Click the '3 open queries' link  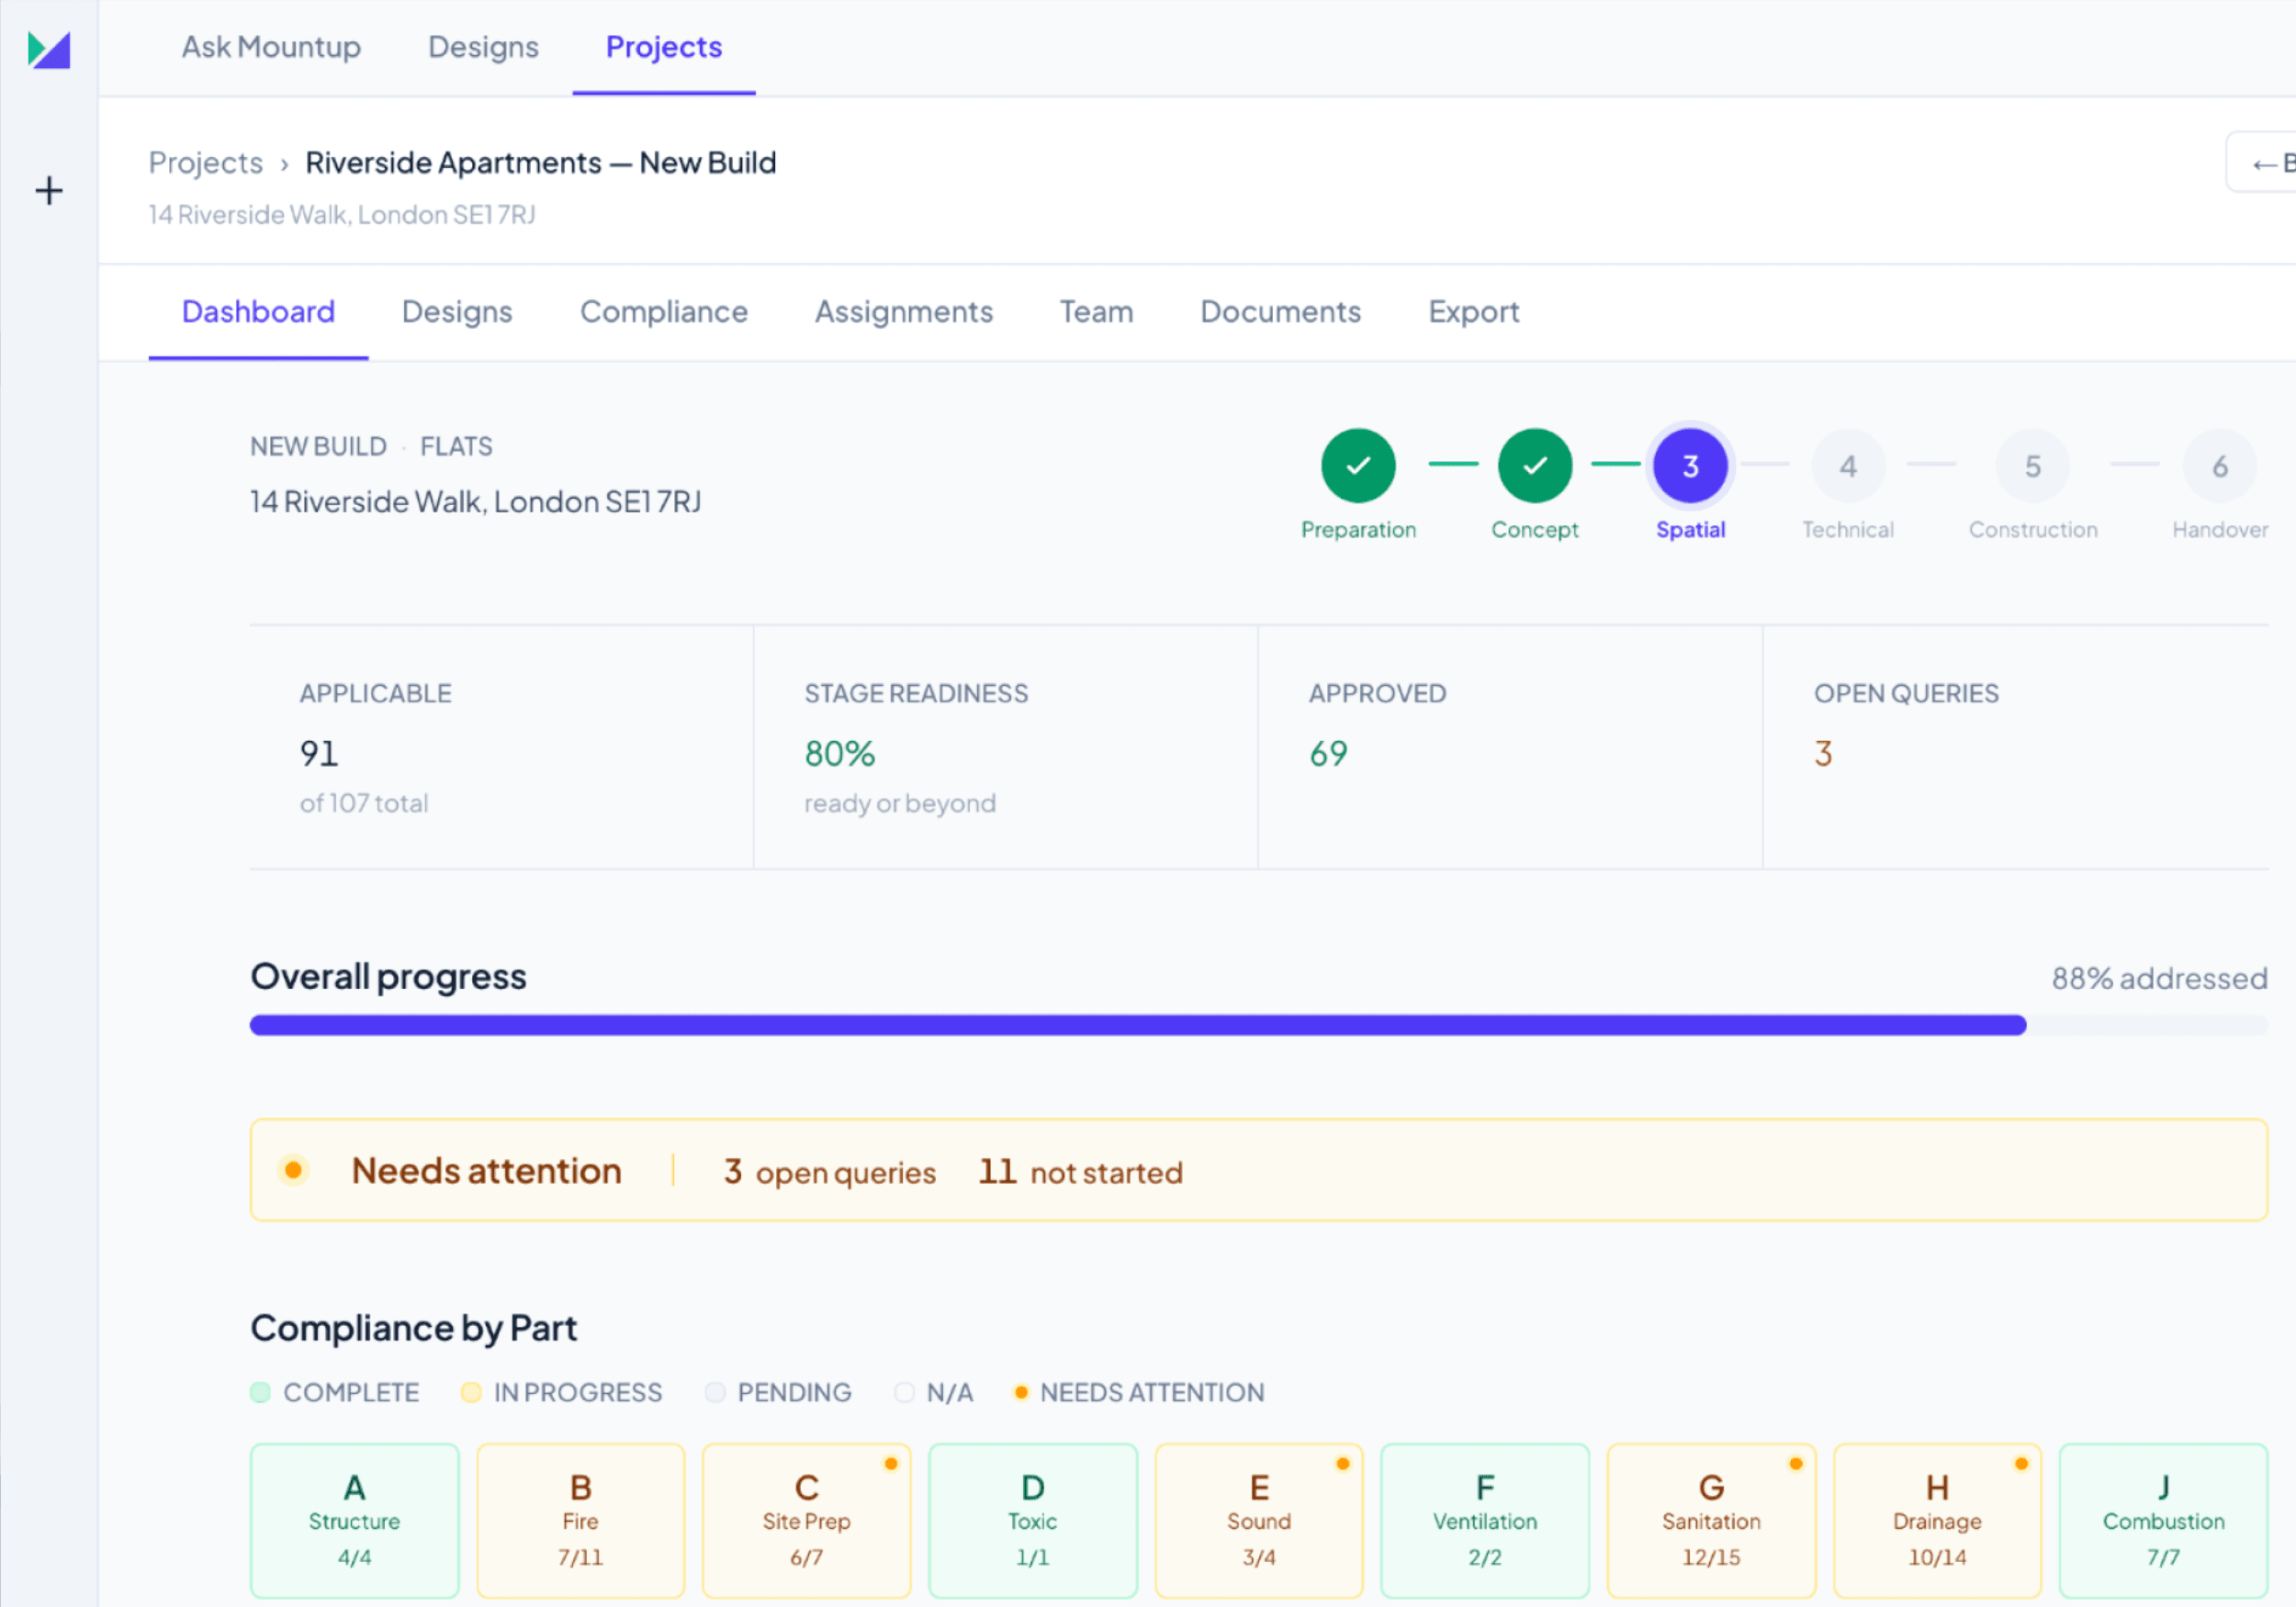830,1172
